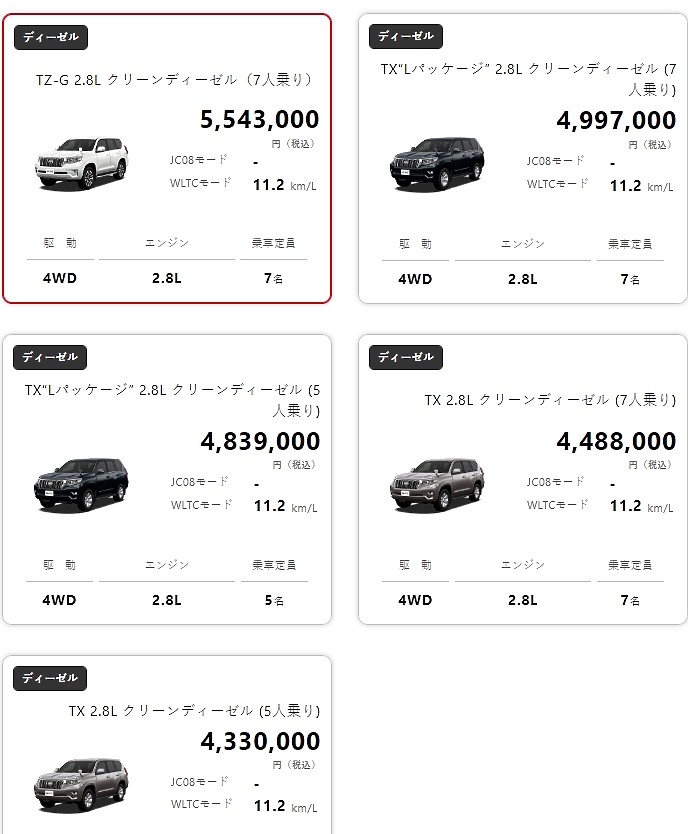The width and height of the screenshot is (688, 834).
Task: Select the white TZ-G Land Cruiser thumbnail
Action: pyautogui.click(x=82, y=163)
